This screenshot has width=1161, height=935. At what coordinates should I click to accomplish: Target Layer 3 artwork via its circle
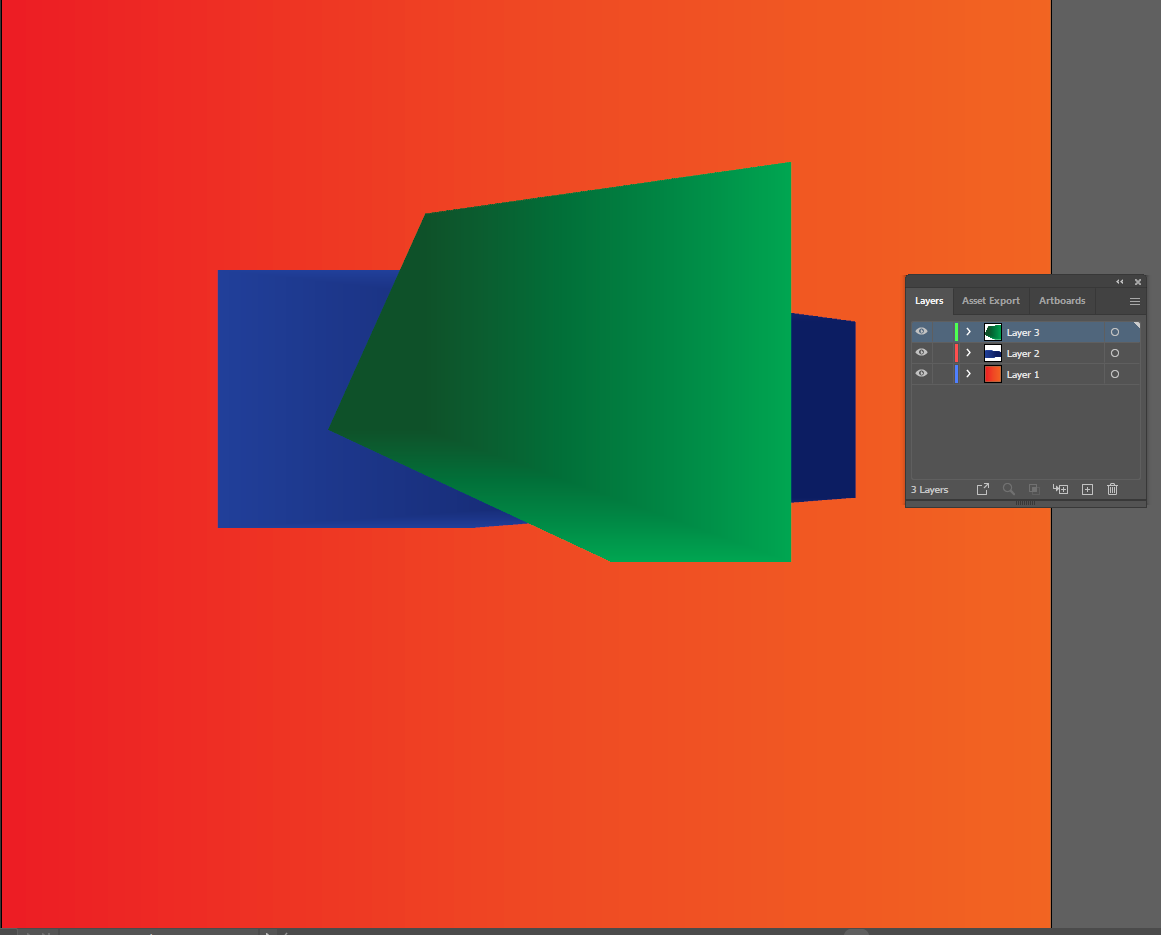pos(1114,331)
